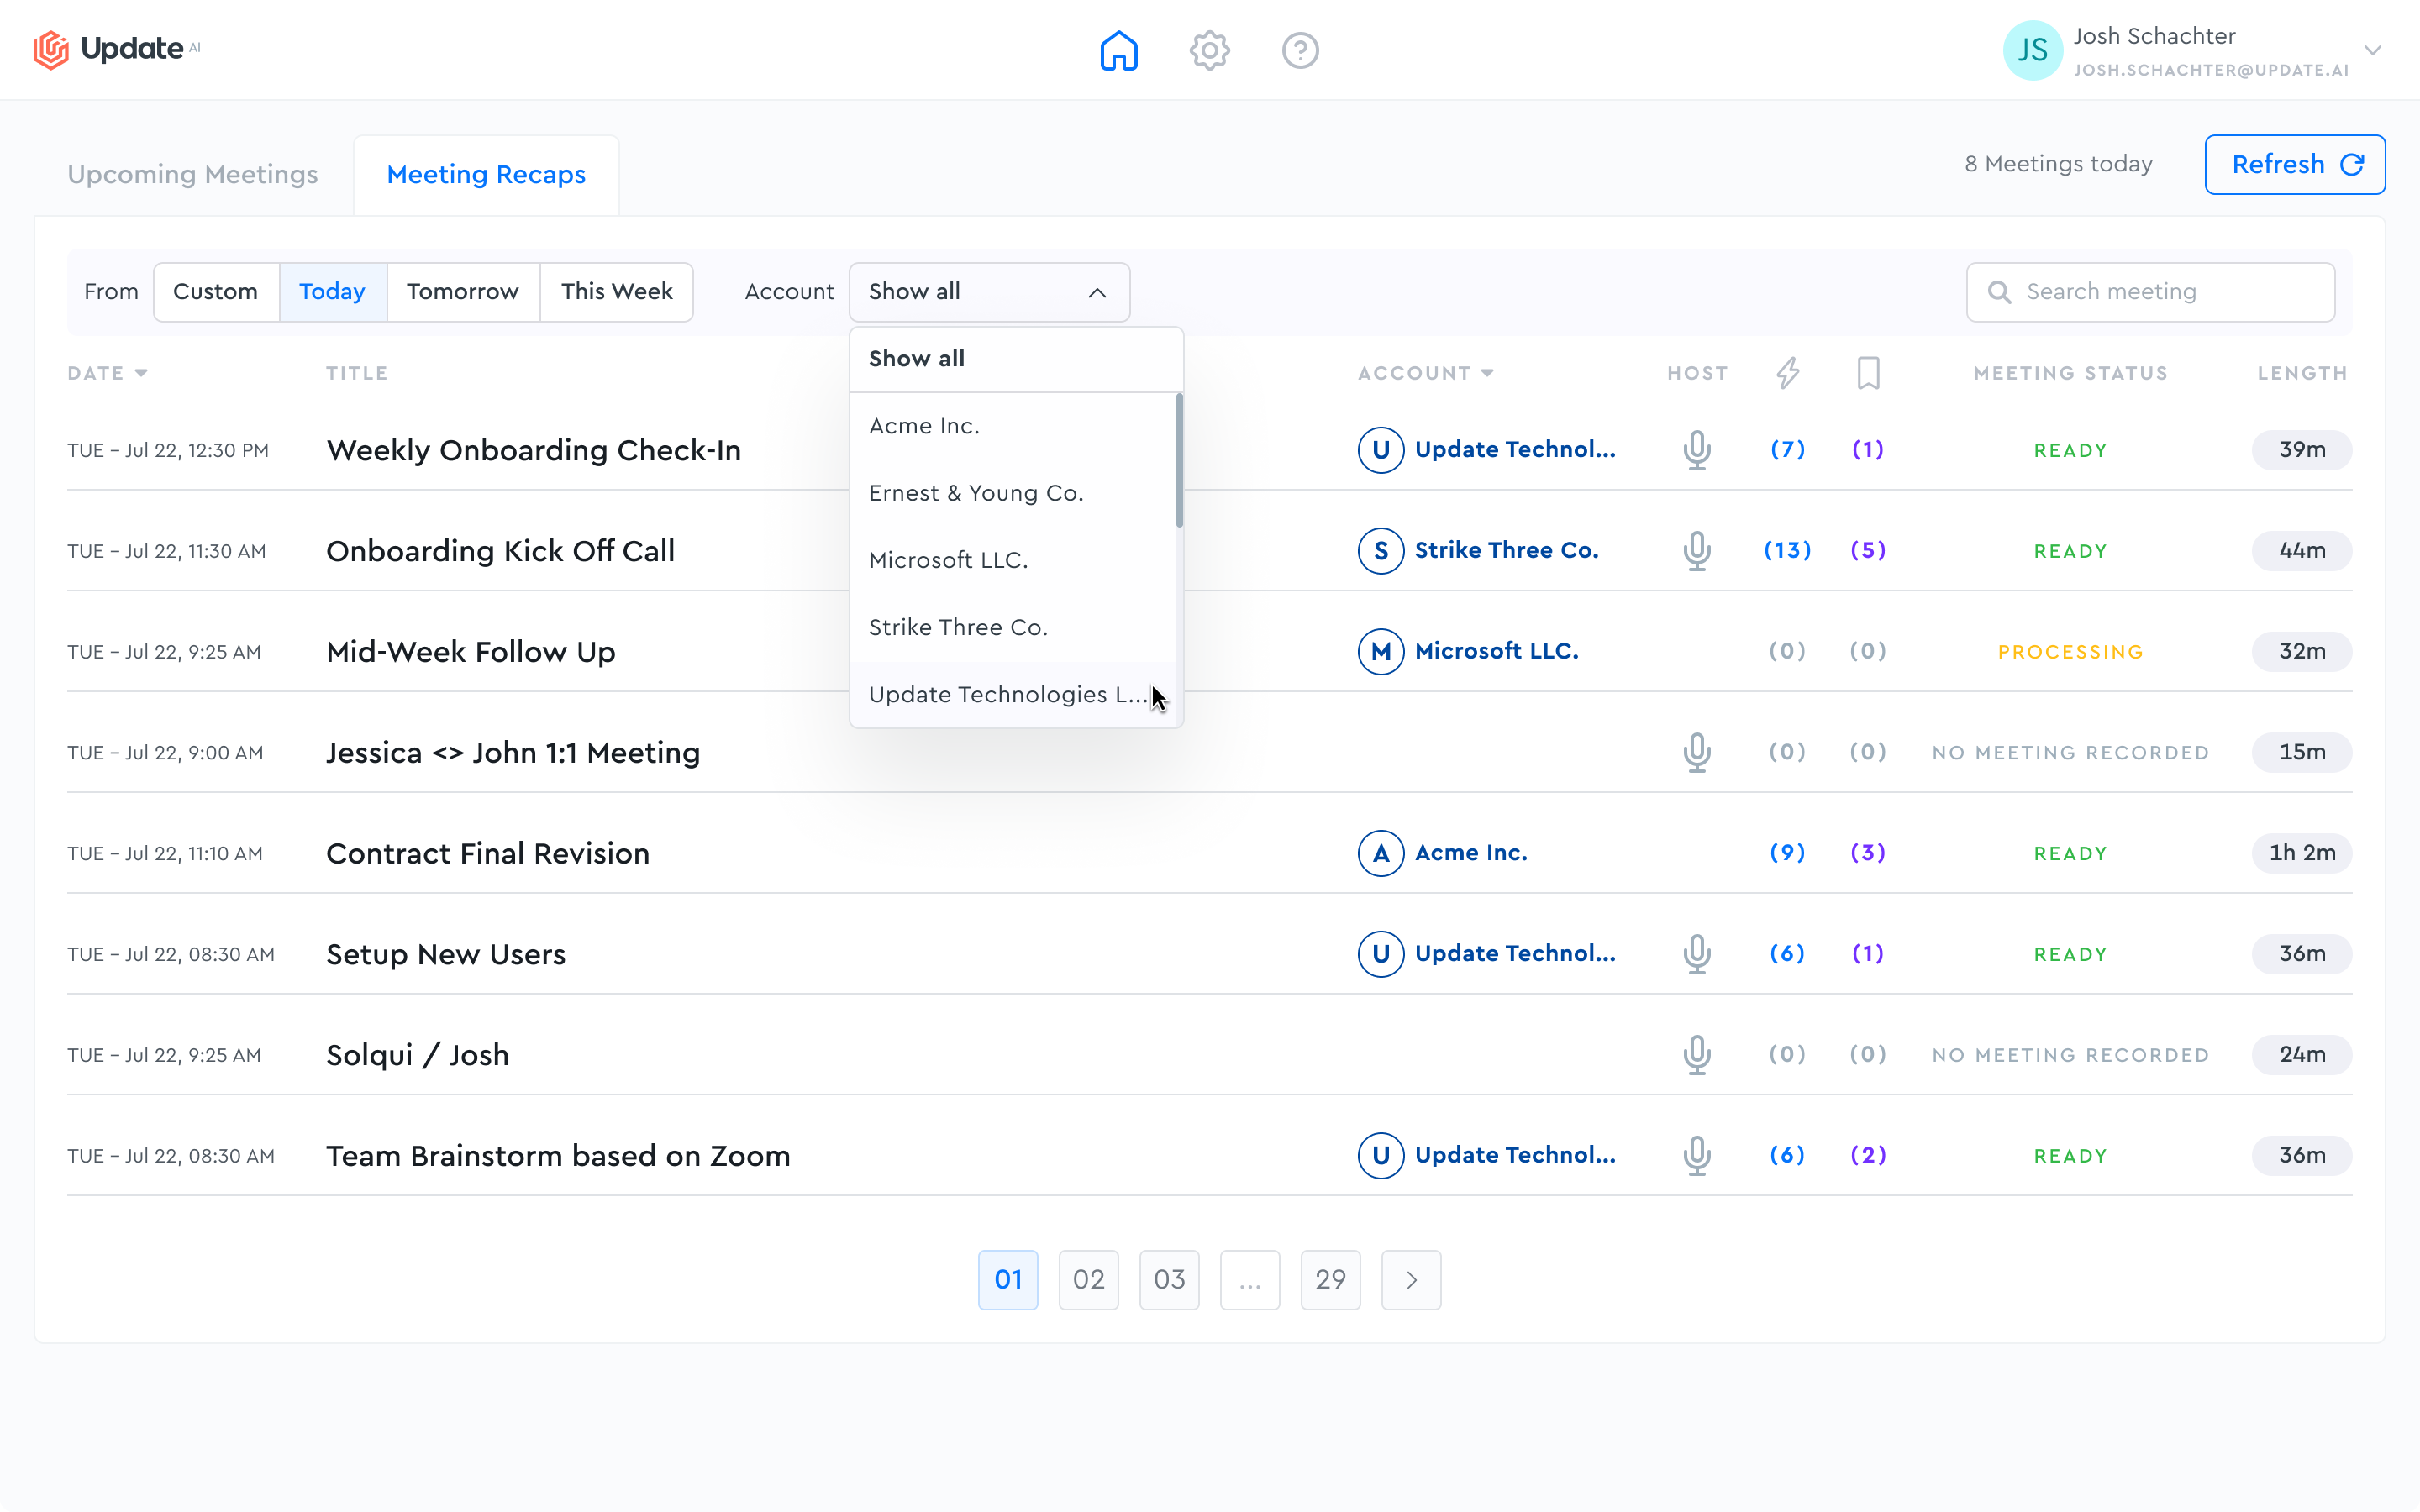The image size is (2420, 1512).
Task: Open the Weekly Onboarding Check-In meeting
Action: point(534,450)
